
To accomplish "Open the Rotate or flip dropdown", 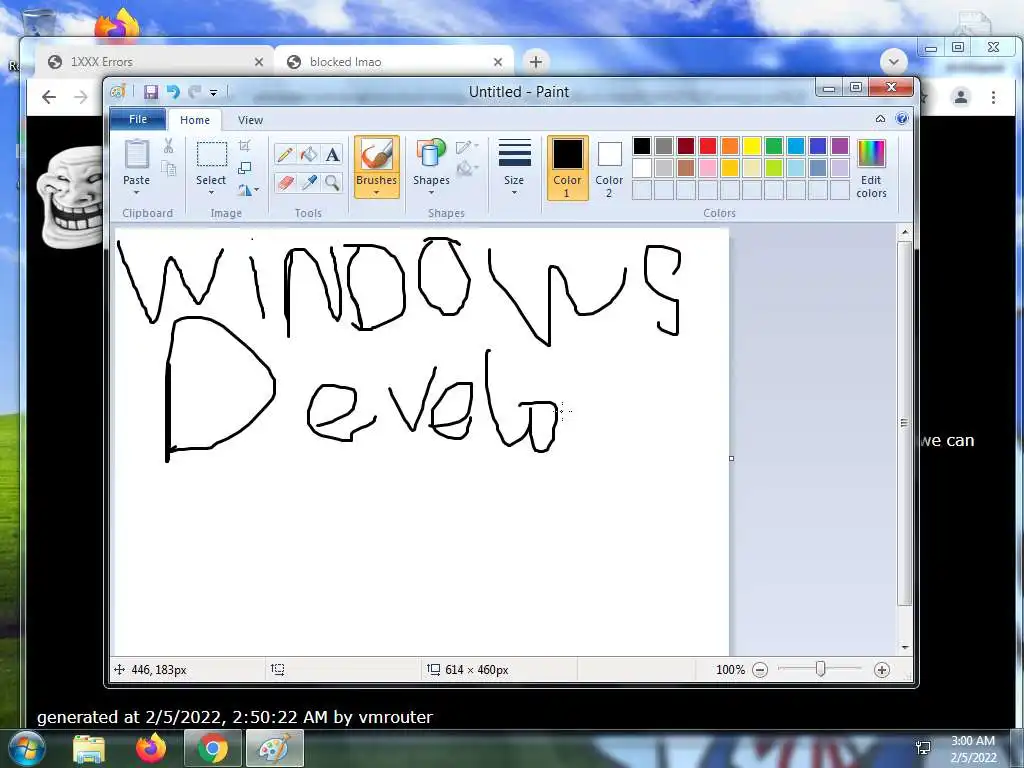I will pos(248,190).
